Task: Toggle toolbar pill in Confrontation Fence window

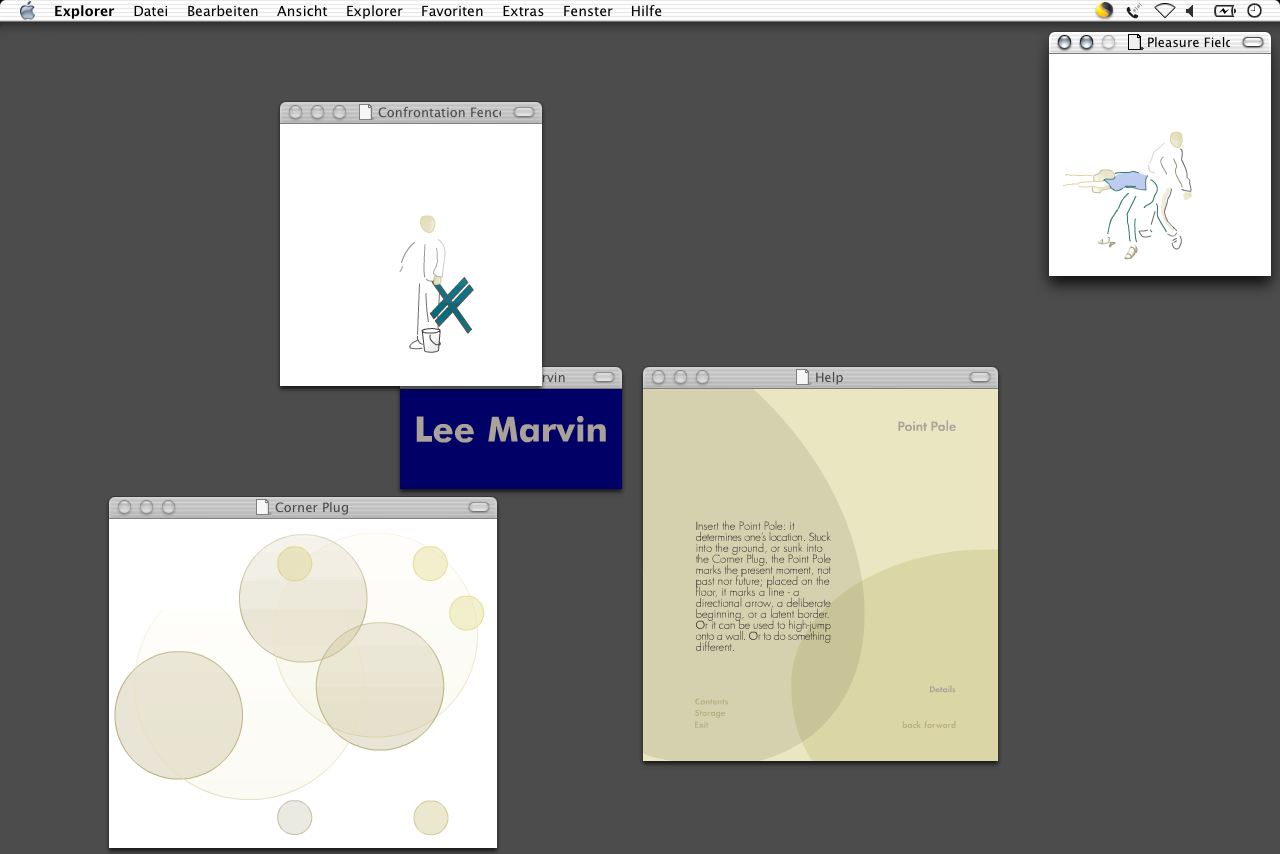Action: pyautogui.click(x=524, y=112)
